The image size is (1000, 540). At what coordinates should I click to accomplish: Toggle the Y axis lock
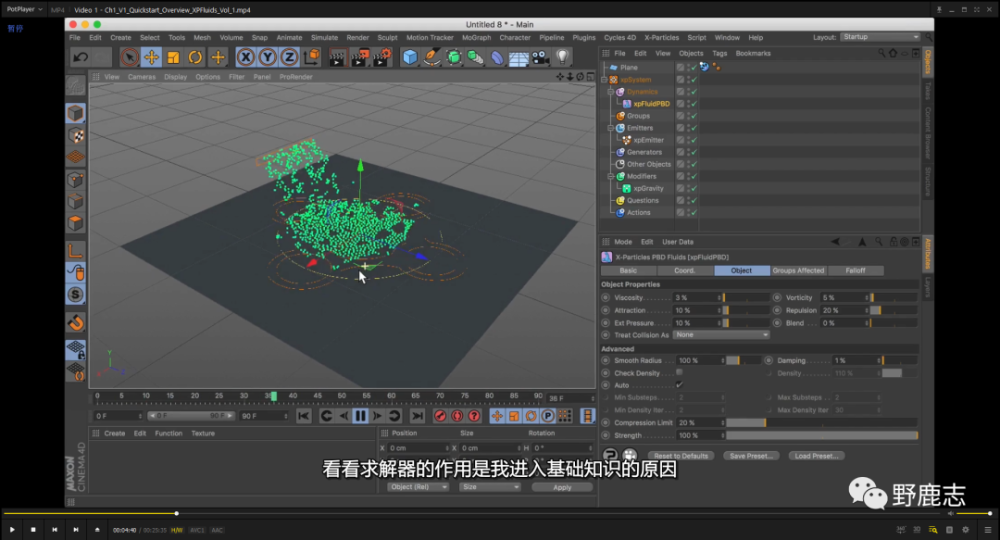point(267,57)
